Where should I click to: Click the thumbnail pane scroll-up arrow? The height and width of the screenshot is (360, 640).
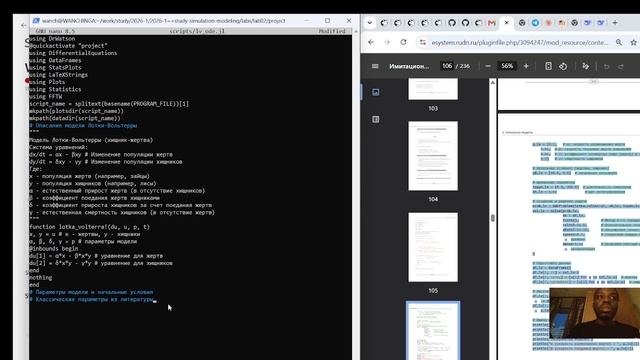pyautogui.click(x=493, y=82)
